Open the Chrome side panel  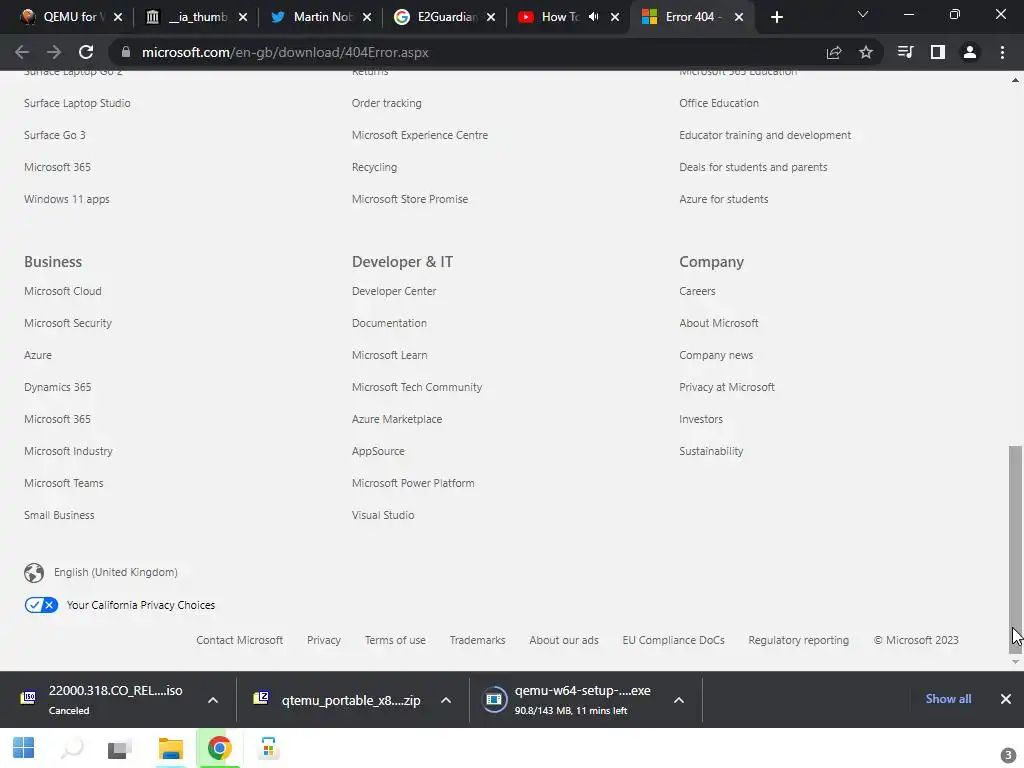(938, 52)
